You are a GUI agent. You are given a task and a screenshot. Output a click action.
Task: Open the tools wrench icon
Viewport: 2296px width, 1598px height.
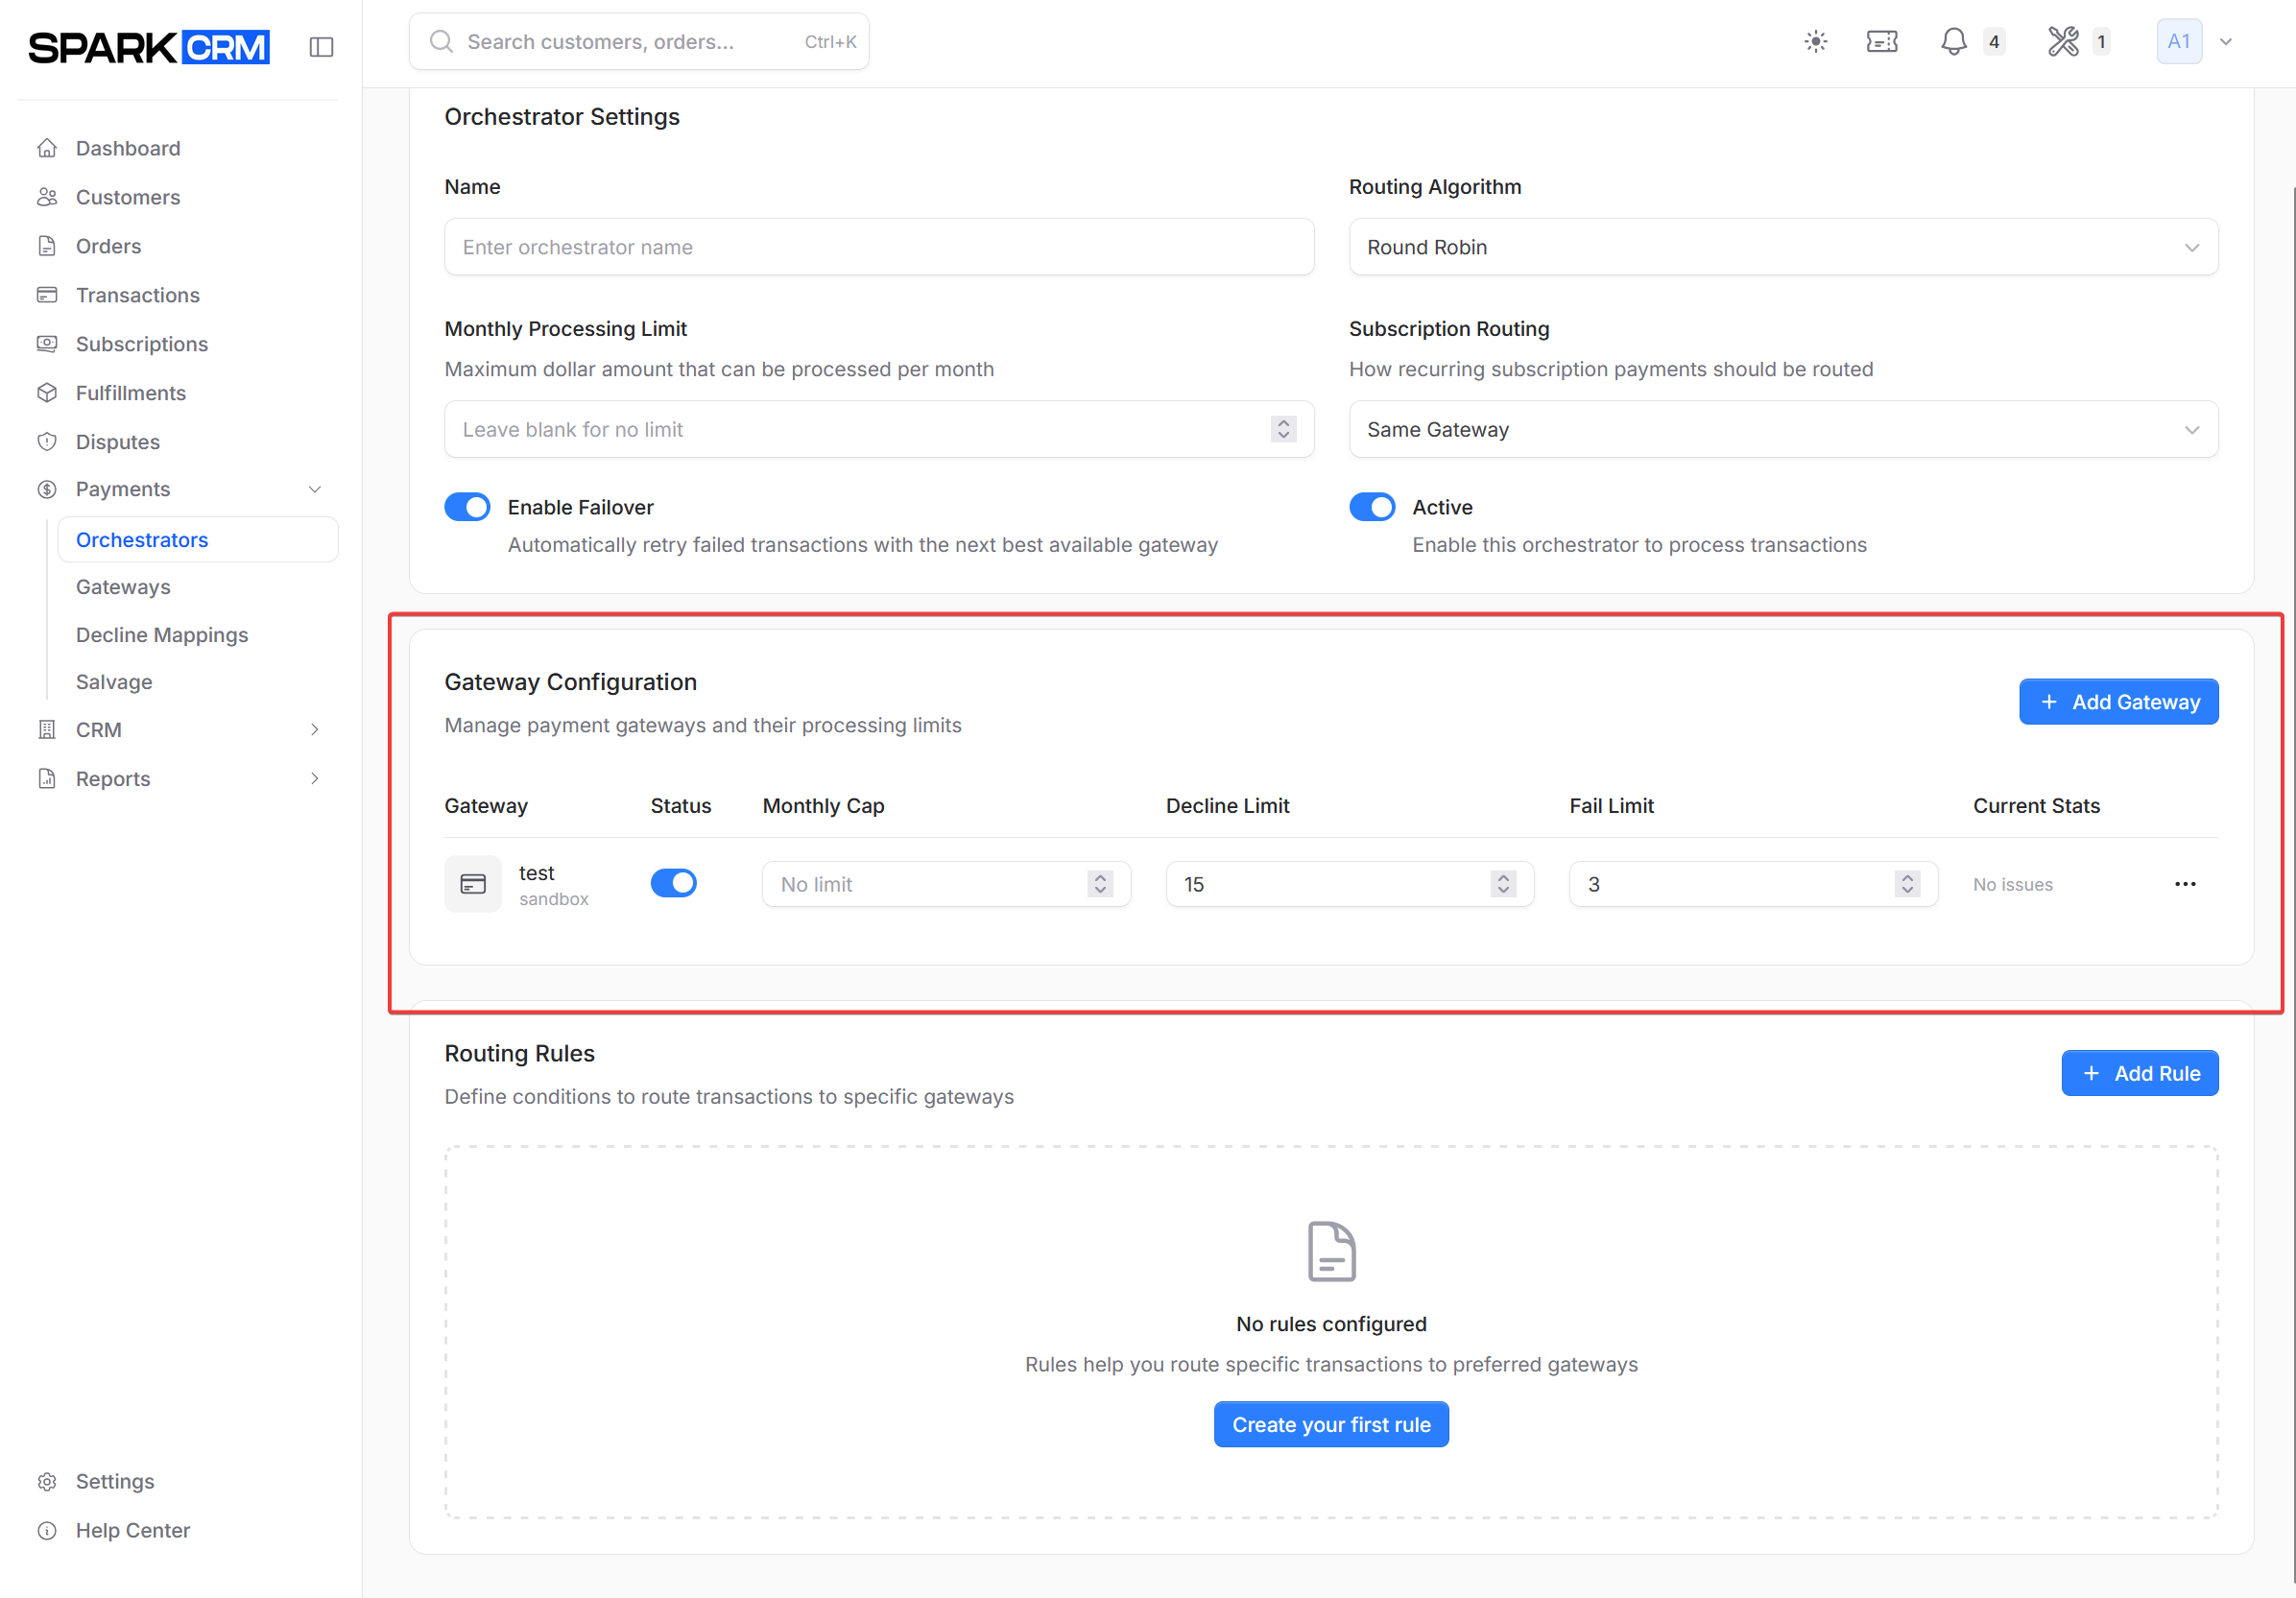(2063, 41)
